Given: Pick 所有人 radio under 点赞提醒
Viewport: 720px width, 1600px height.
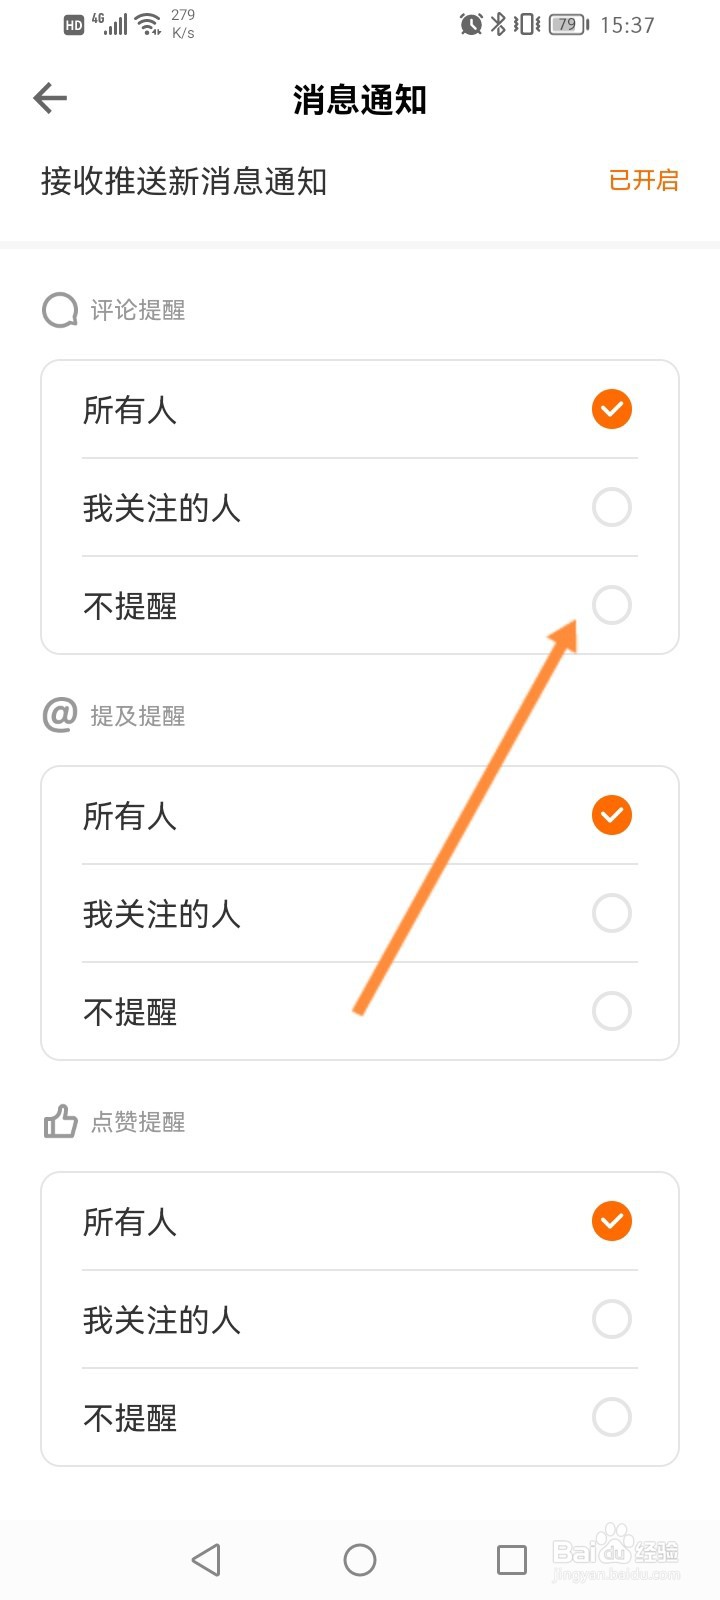Looking at the screenshot, I should click(611, 1221).
